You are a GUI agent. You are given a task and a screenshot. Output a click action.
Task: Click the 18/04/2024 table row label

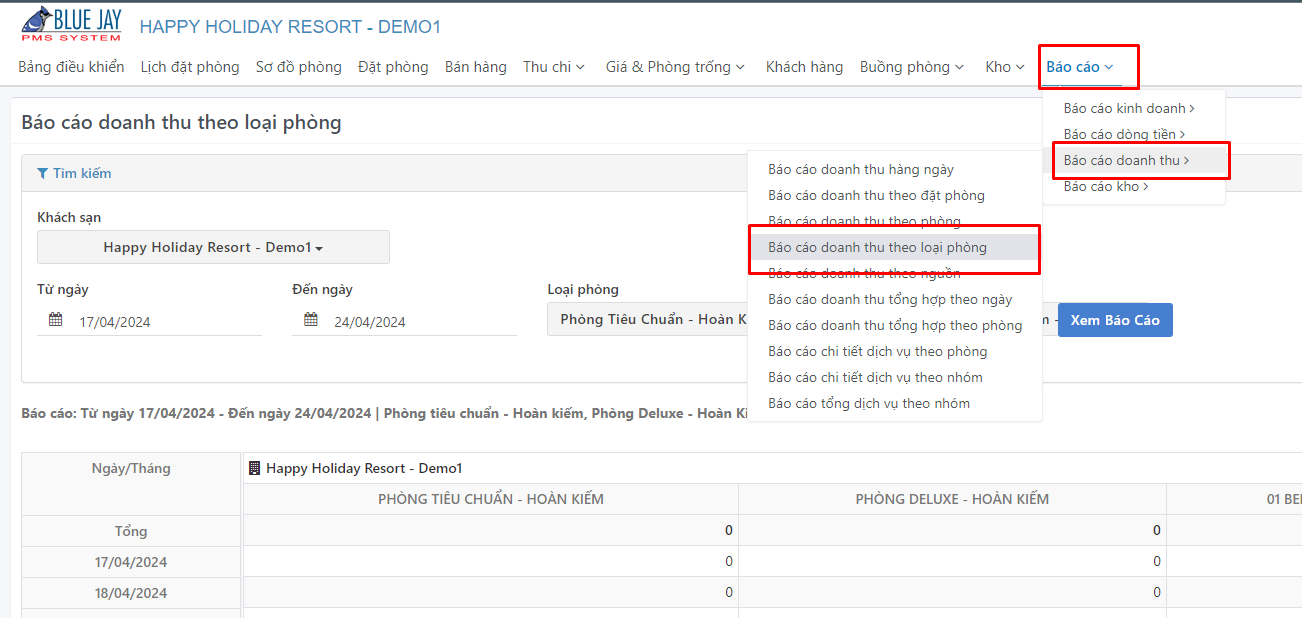click(x=131, y=593)
